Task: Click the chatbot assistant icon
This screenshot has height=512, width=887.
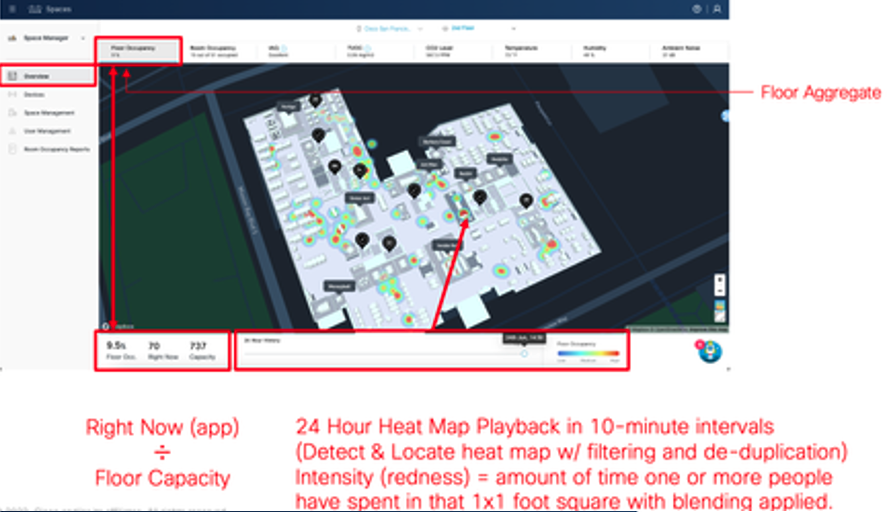Action: (x=709, y=352)
